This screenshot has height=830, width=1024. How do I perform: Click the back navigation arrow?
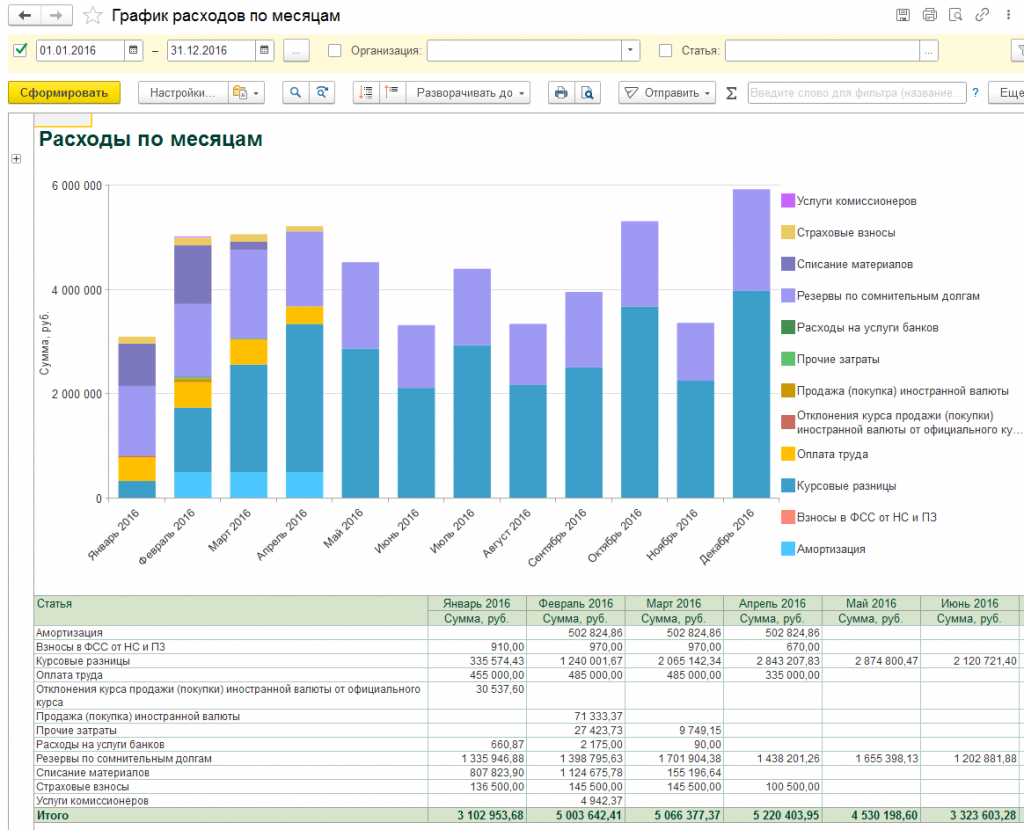click(25, 15)
